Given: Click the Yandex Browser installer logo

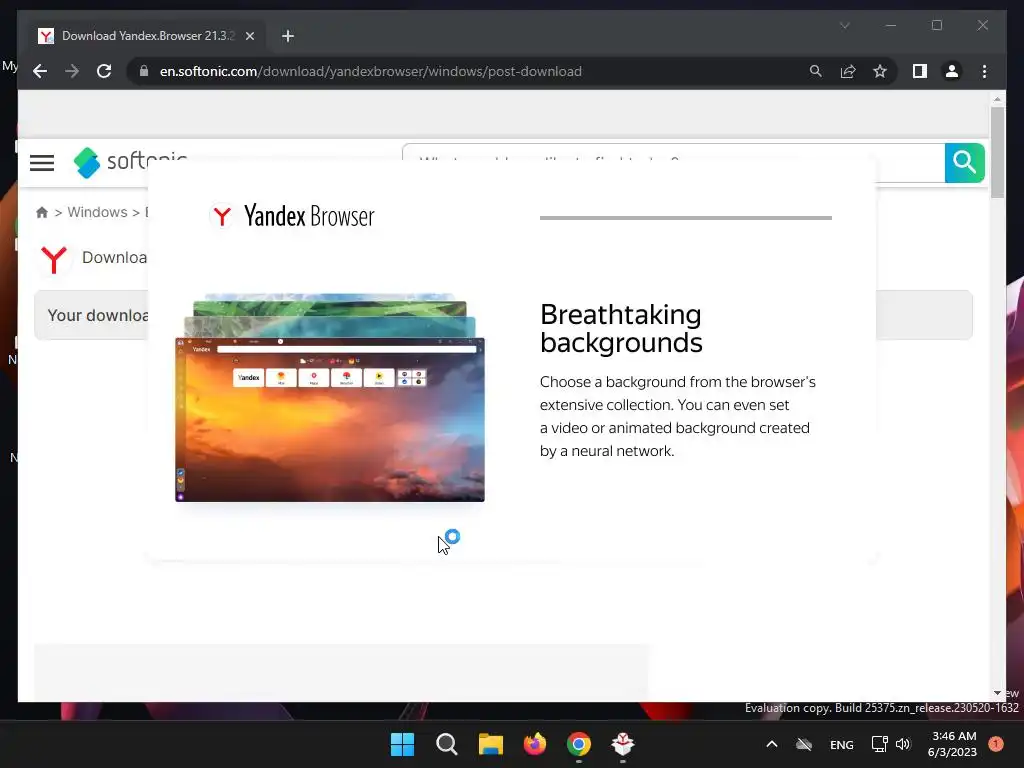Looking at the screenshot, I should pos(292,216).
